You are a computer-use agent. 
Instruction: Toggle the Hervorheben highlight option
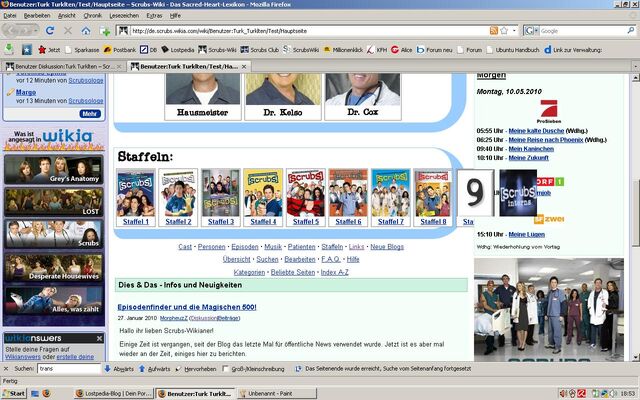click(196, 369)
